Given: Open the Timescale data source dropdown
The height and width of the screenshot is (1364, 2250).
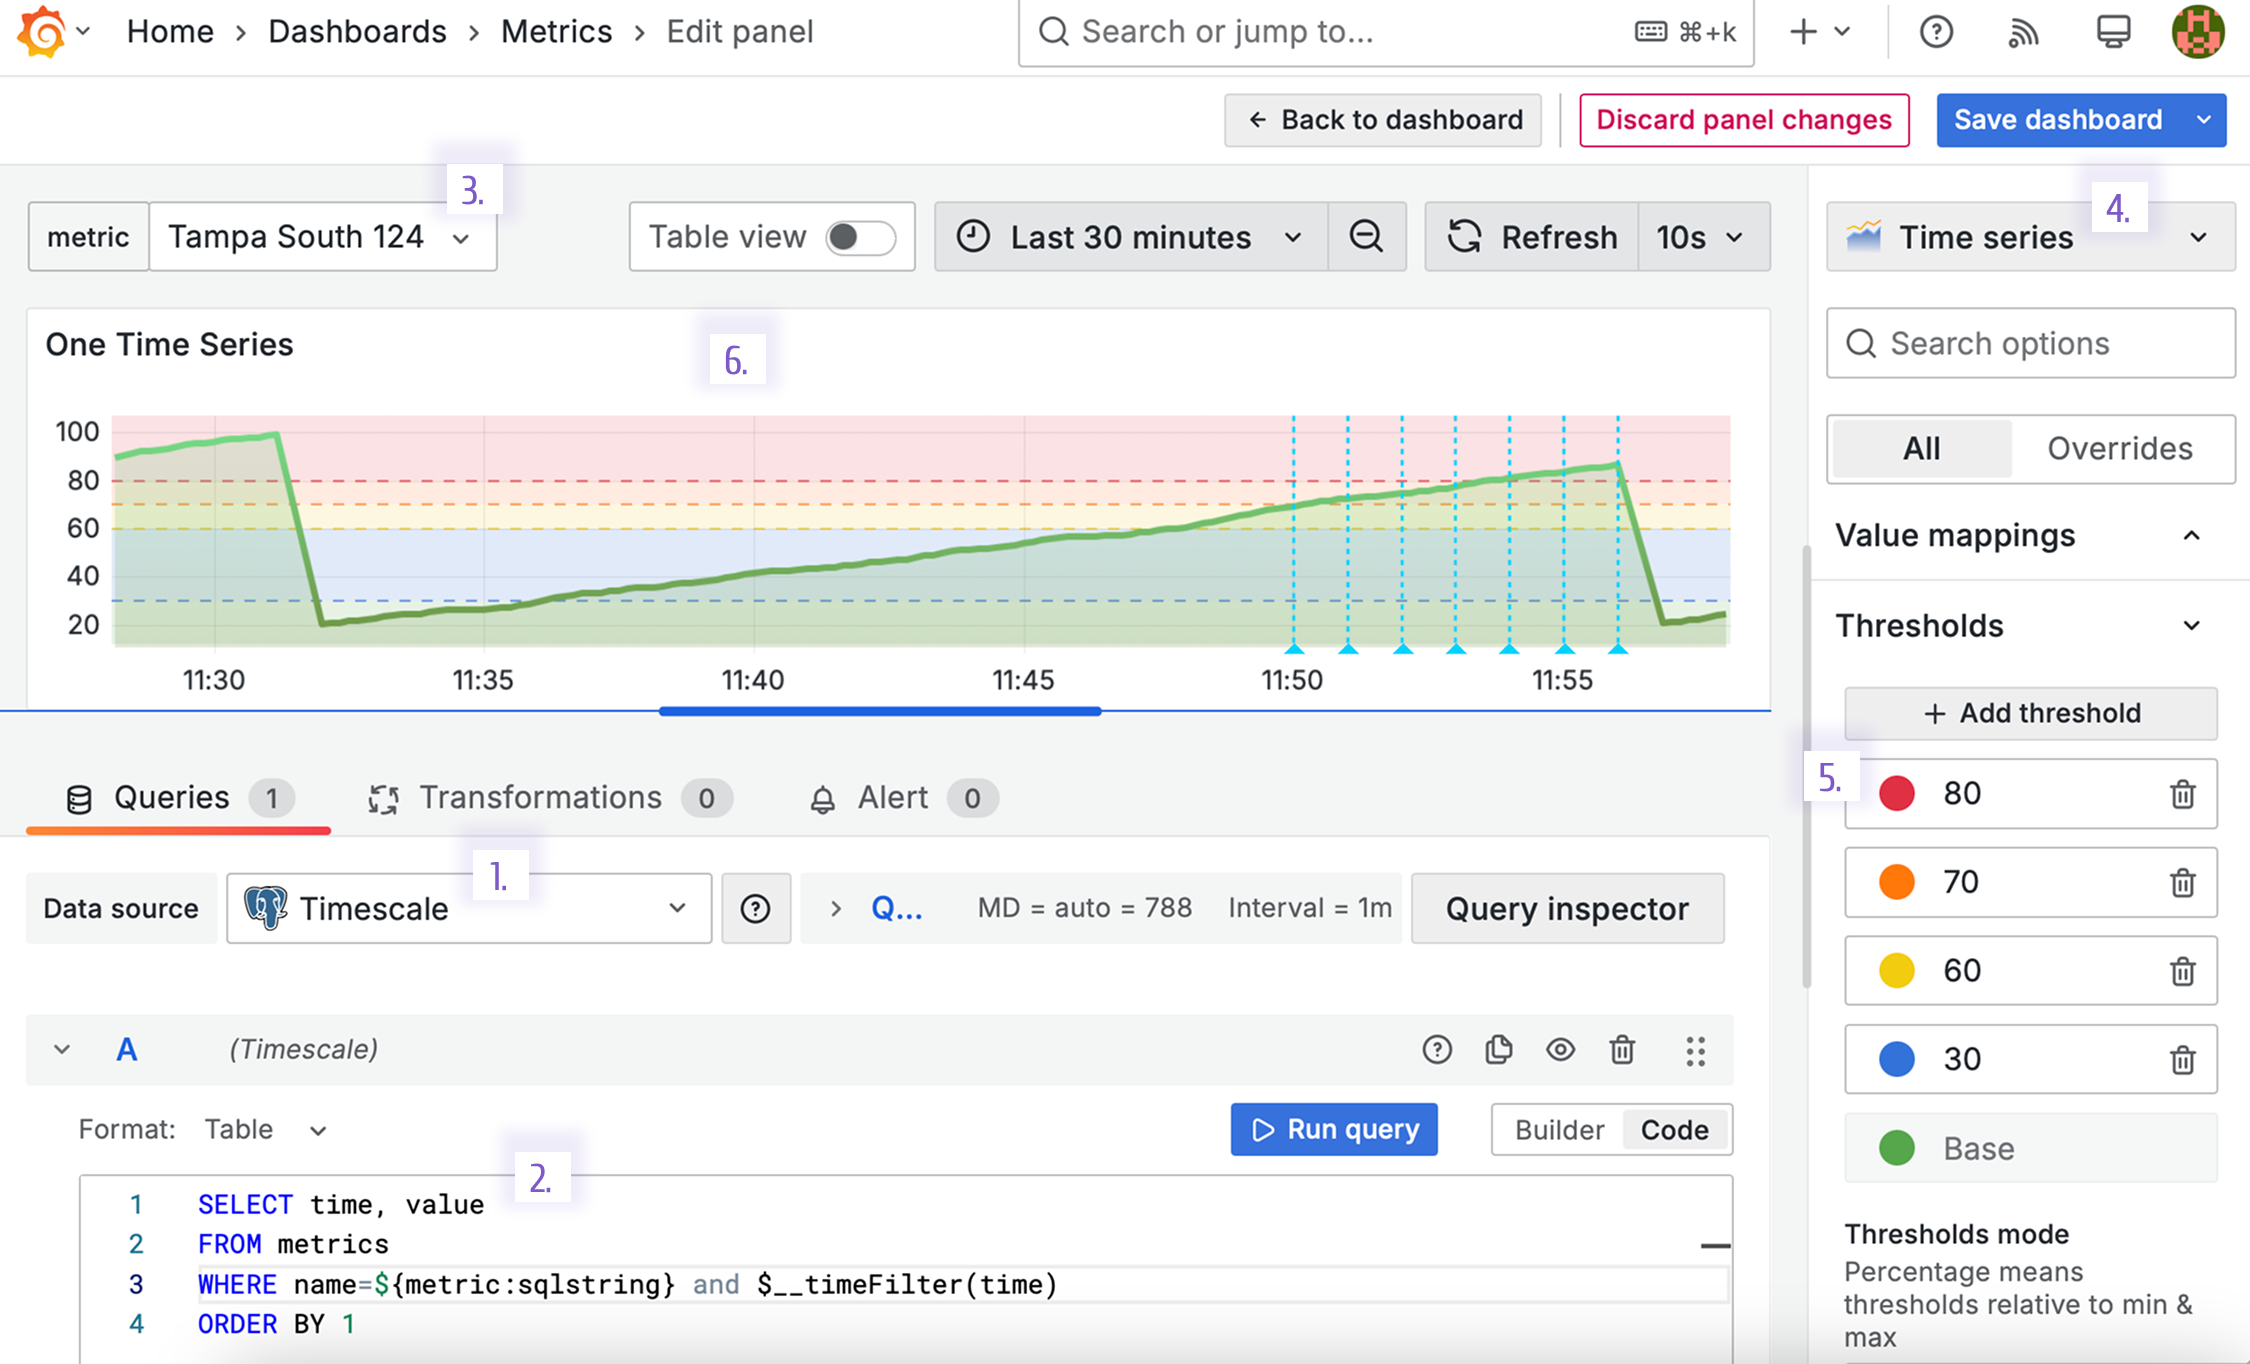Looking at the screenshot, I should (x=469, y=908).
